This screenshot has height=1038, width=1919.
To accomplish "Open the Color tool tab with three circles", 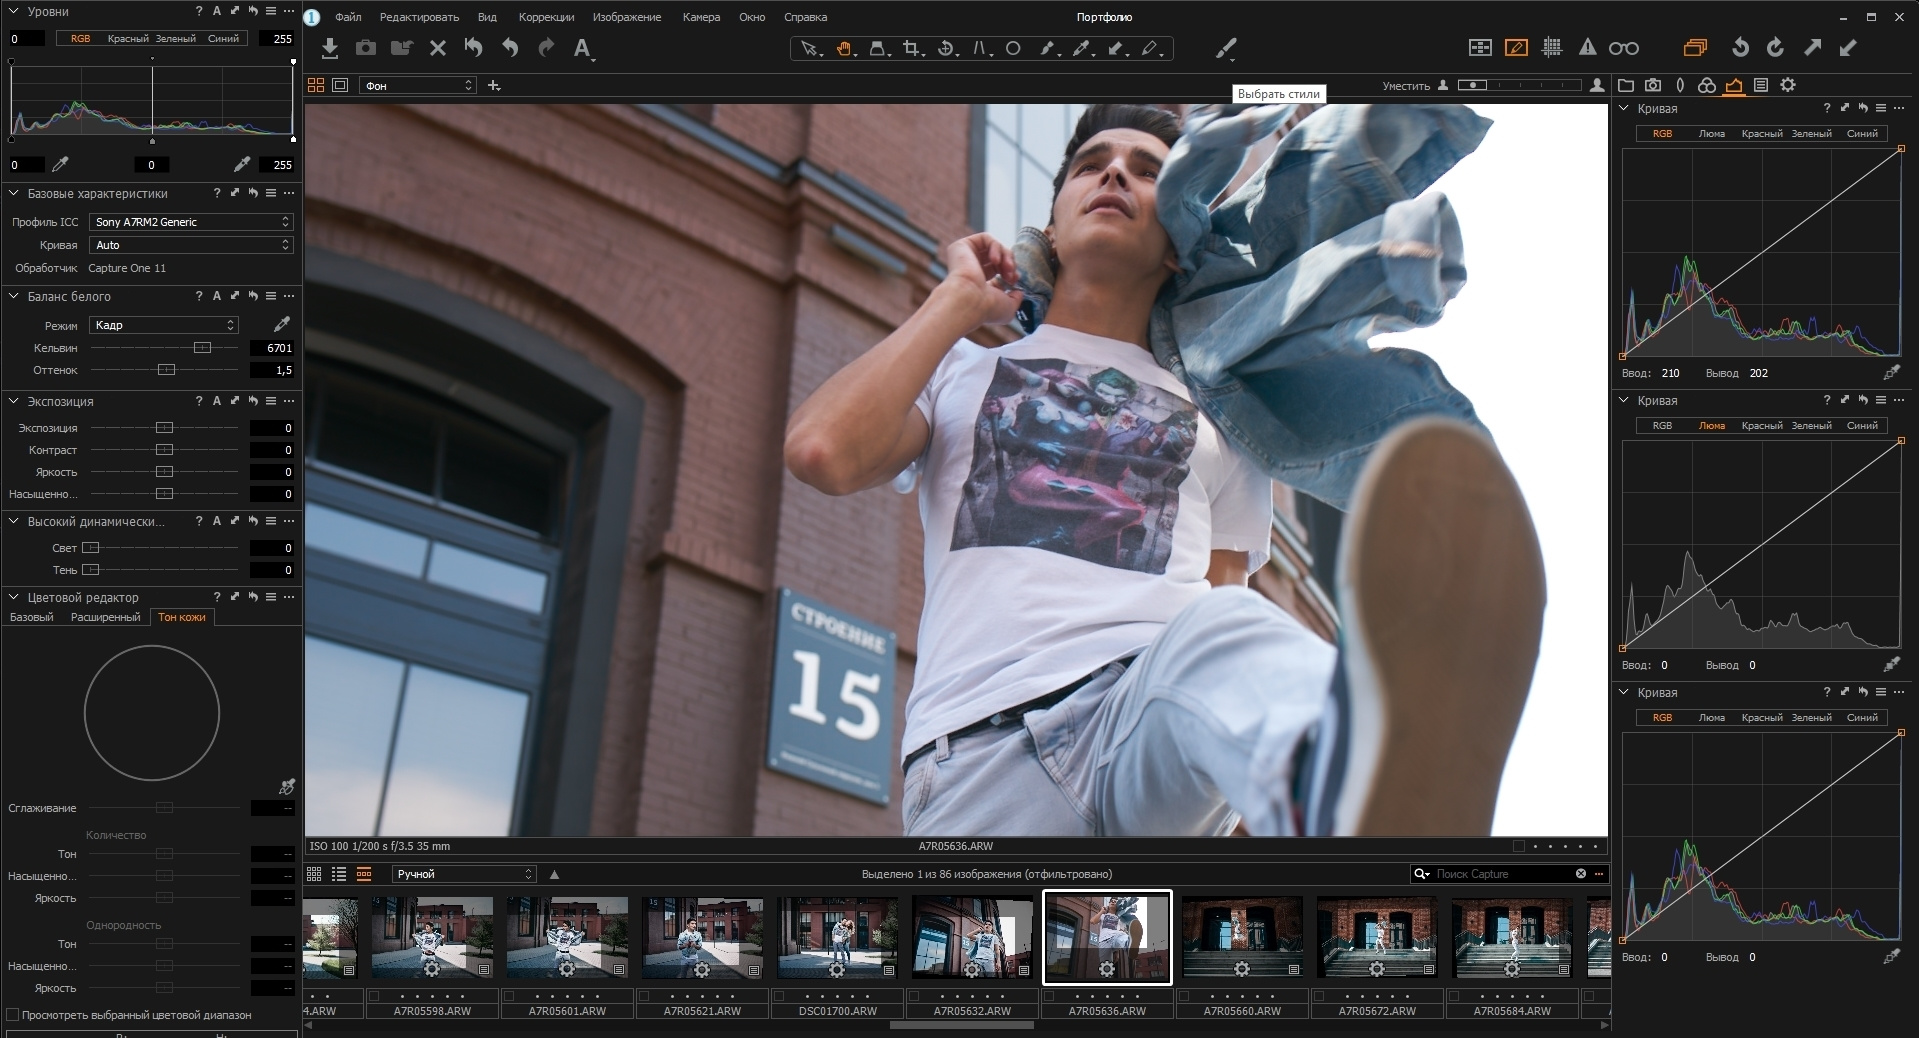I will [x=1707, y=86].
